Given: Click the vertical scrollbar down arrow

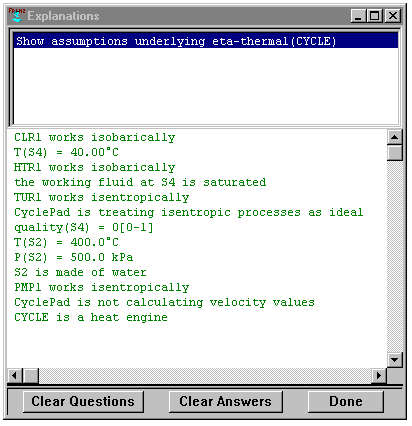Looking at the screenshot, I should pyautogui.click(x=395, y=360).
